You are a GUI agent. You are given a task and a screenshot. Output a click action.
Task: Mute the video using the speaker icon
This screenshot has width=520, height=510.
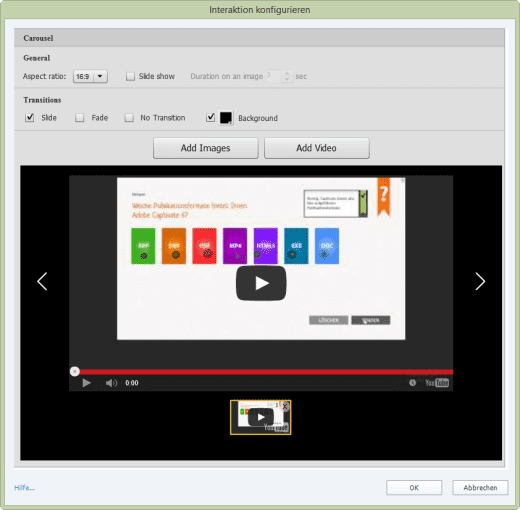[111, 383]
